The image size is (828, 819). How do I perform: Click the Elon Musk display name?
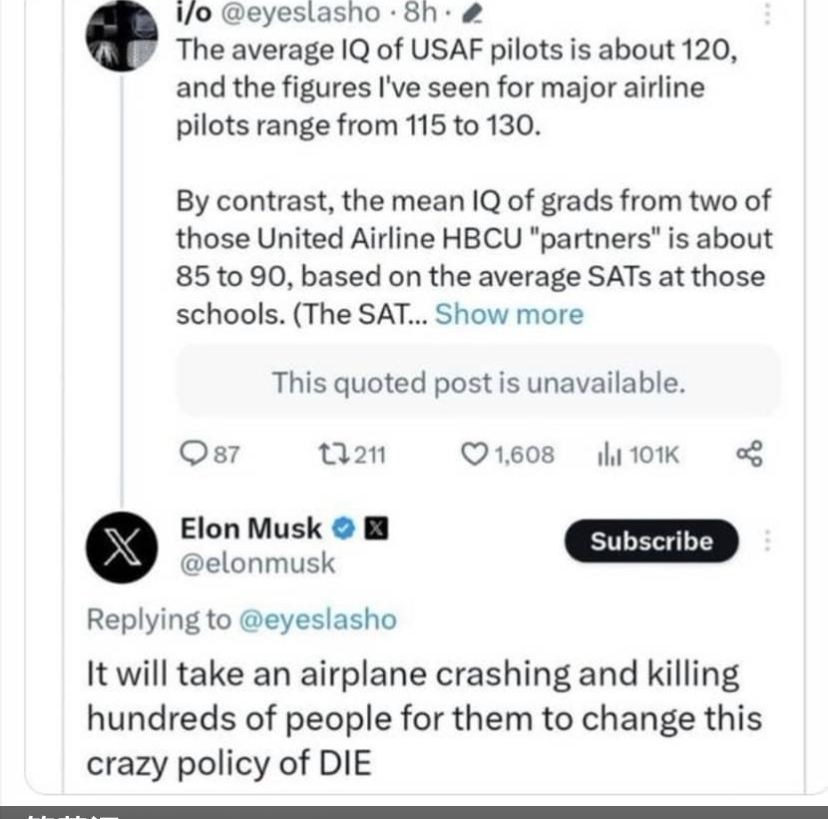(251, 527)
